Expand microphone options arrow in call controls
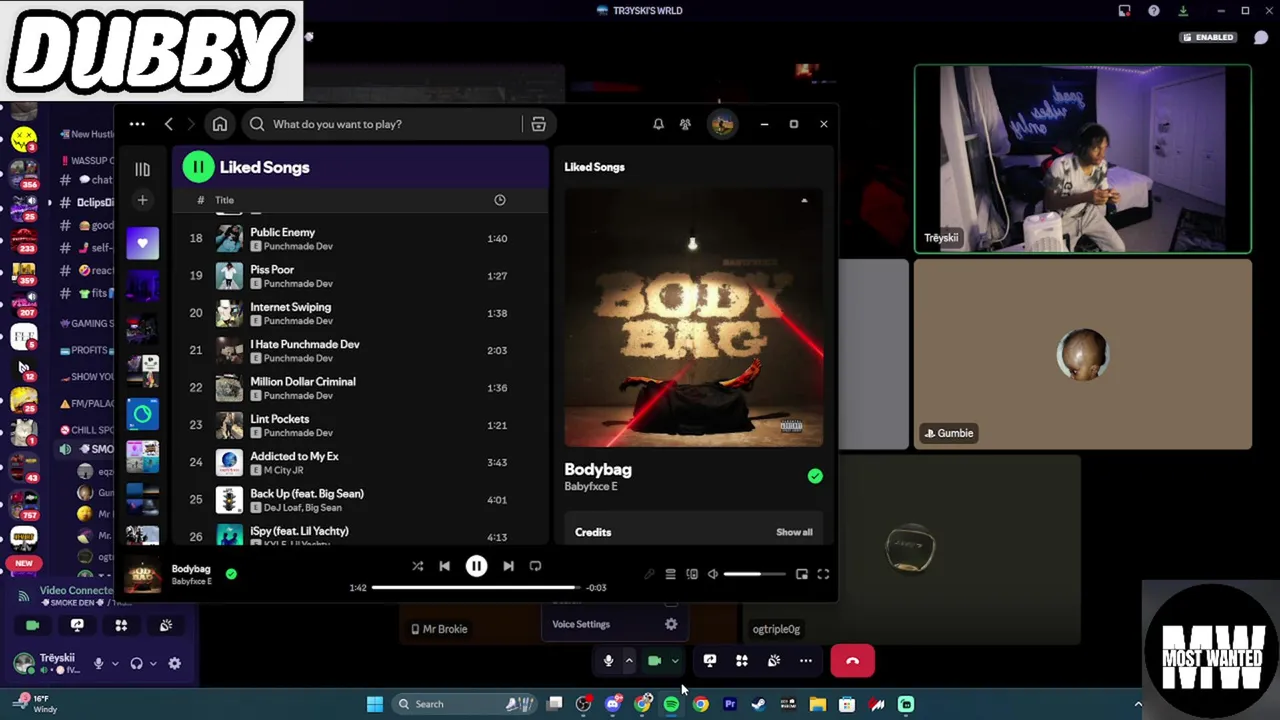Screen dimensions: 1280x720 coord(629,661)
